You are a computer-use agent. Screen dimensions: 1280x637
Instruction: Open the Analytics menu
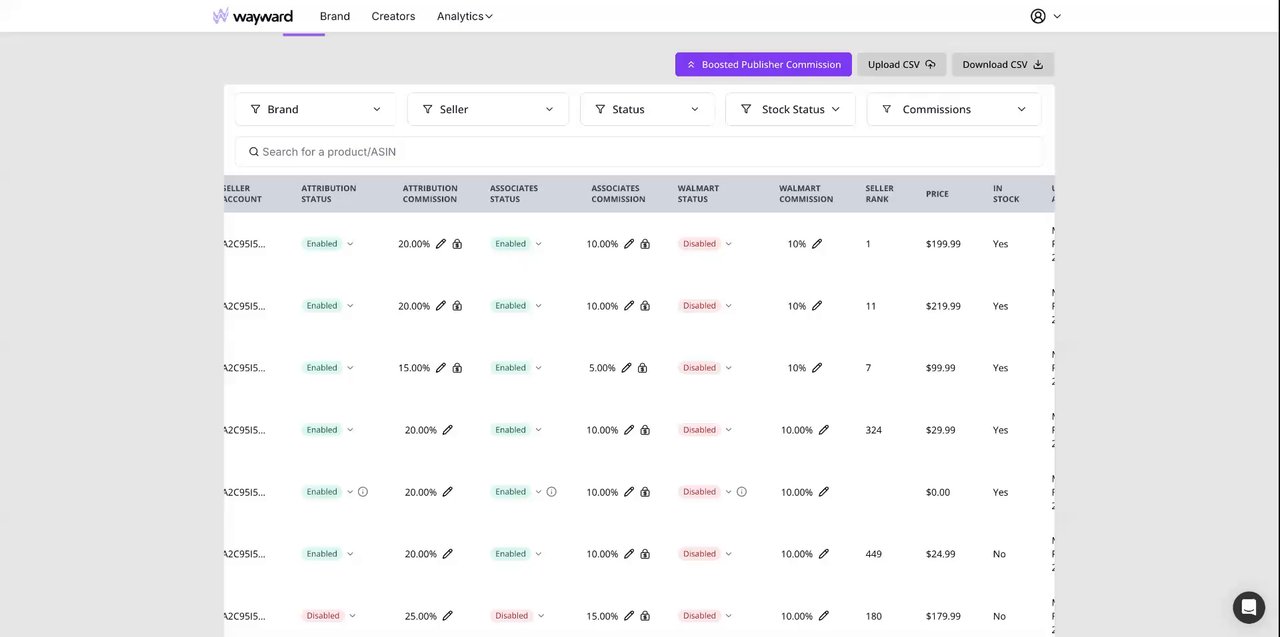pos(464,16)
